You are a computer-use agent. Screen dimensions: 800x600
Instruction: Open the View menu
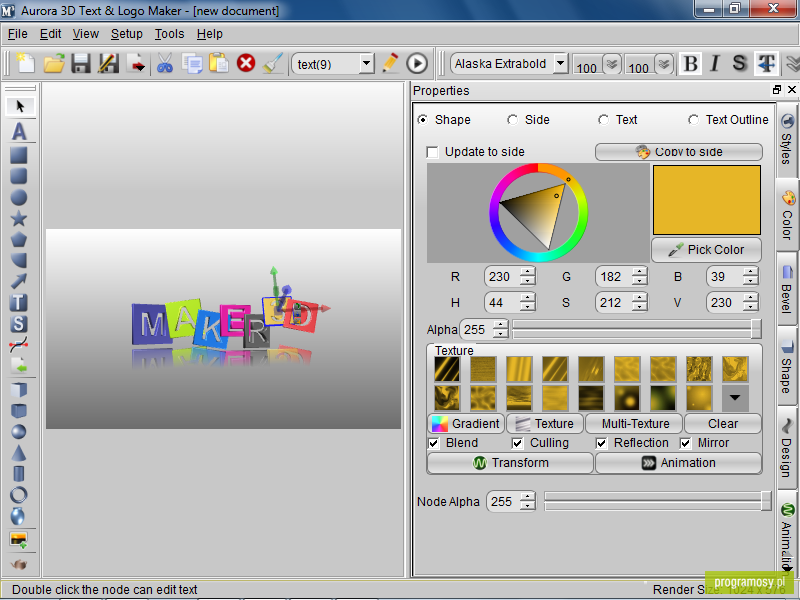[85, 34]
